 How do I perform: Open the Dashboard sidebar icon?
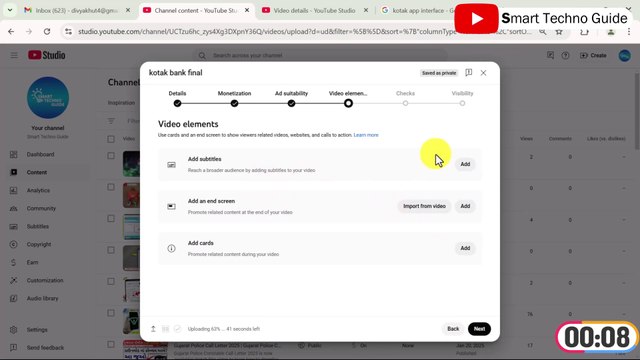point(13,154)
